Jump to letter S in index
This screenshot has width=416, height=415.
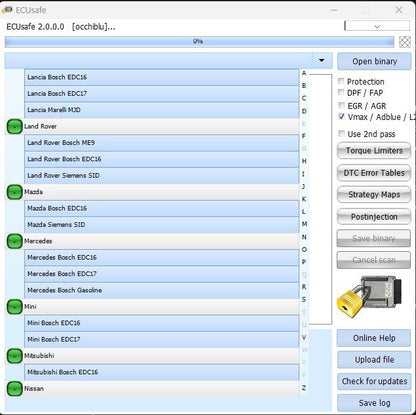(x=304, y=300)
